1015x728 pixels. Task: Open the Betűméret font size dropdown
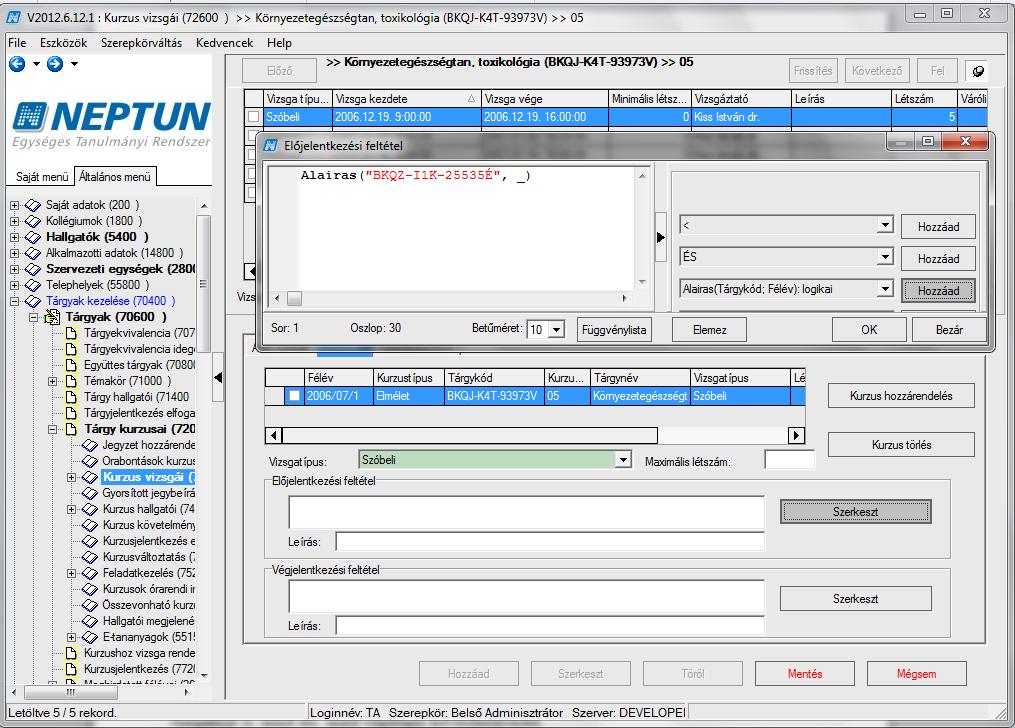557,330
